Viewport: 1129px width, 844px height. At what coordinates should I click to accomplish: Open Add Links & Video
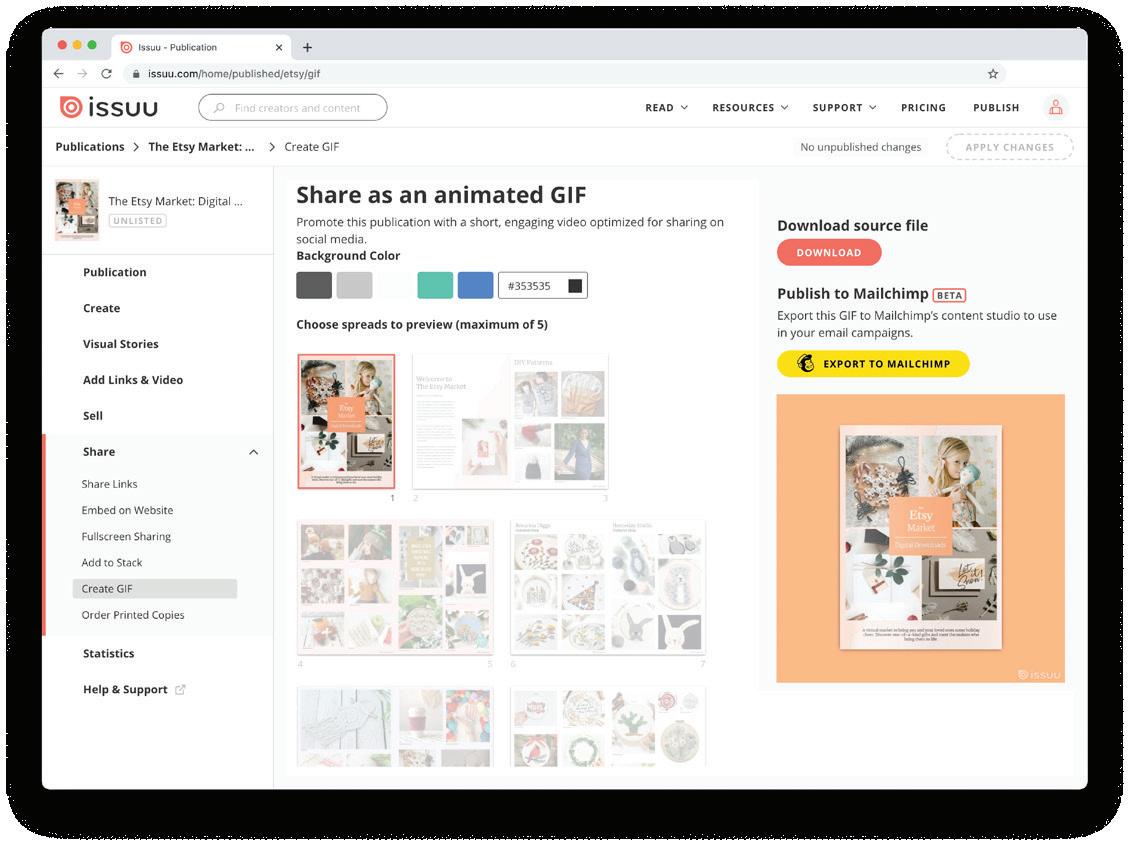click(x=132, y=380)
